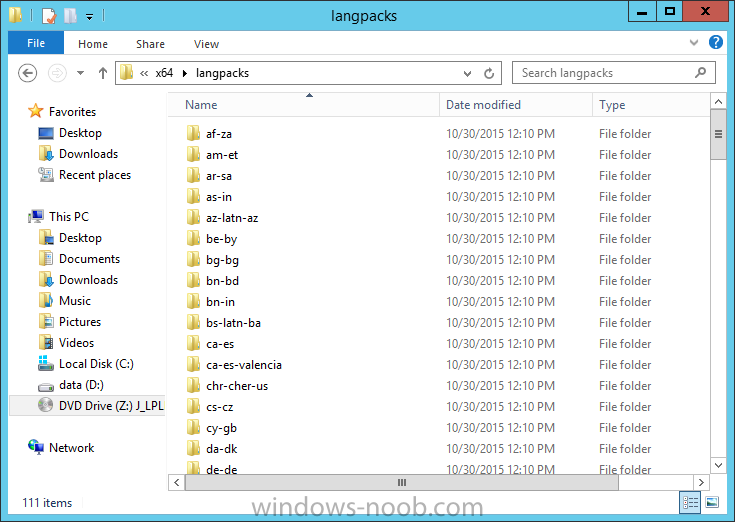Viewport: 735px width, 522px height.
Task: Open the arrow between x64 and langpacks
Action: 185,74
